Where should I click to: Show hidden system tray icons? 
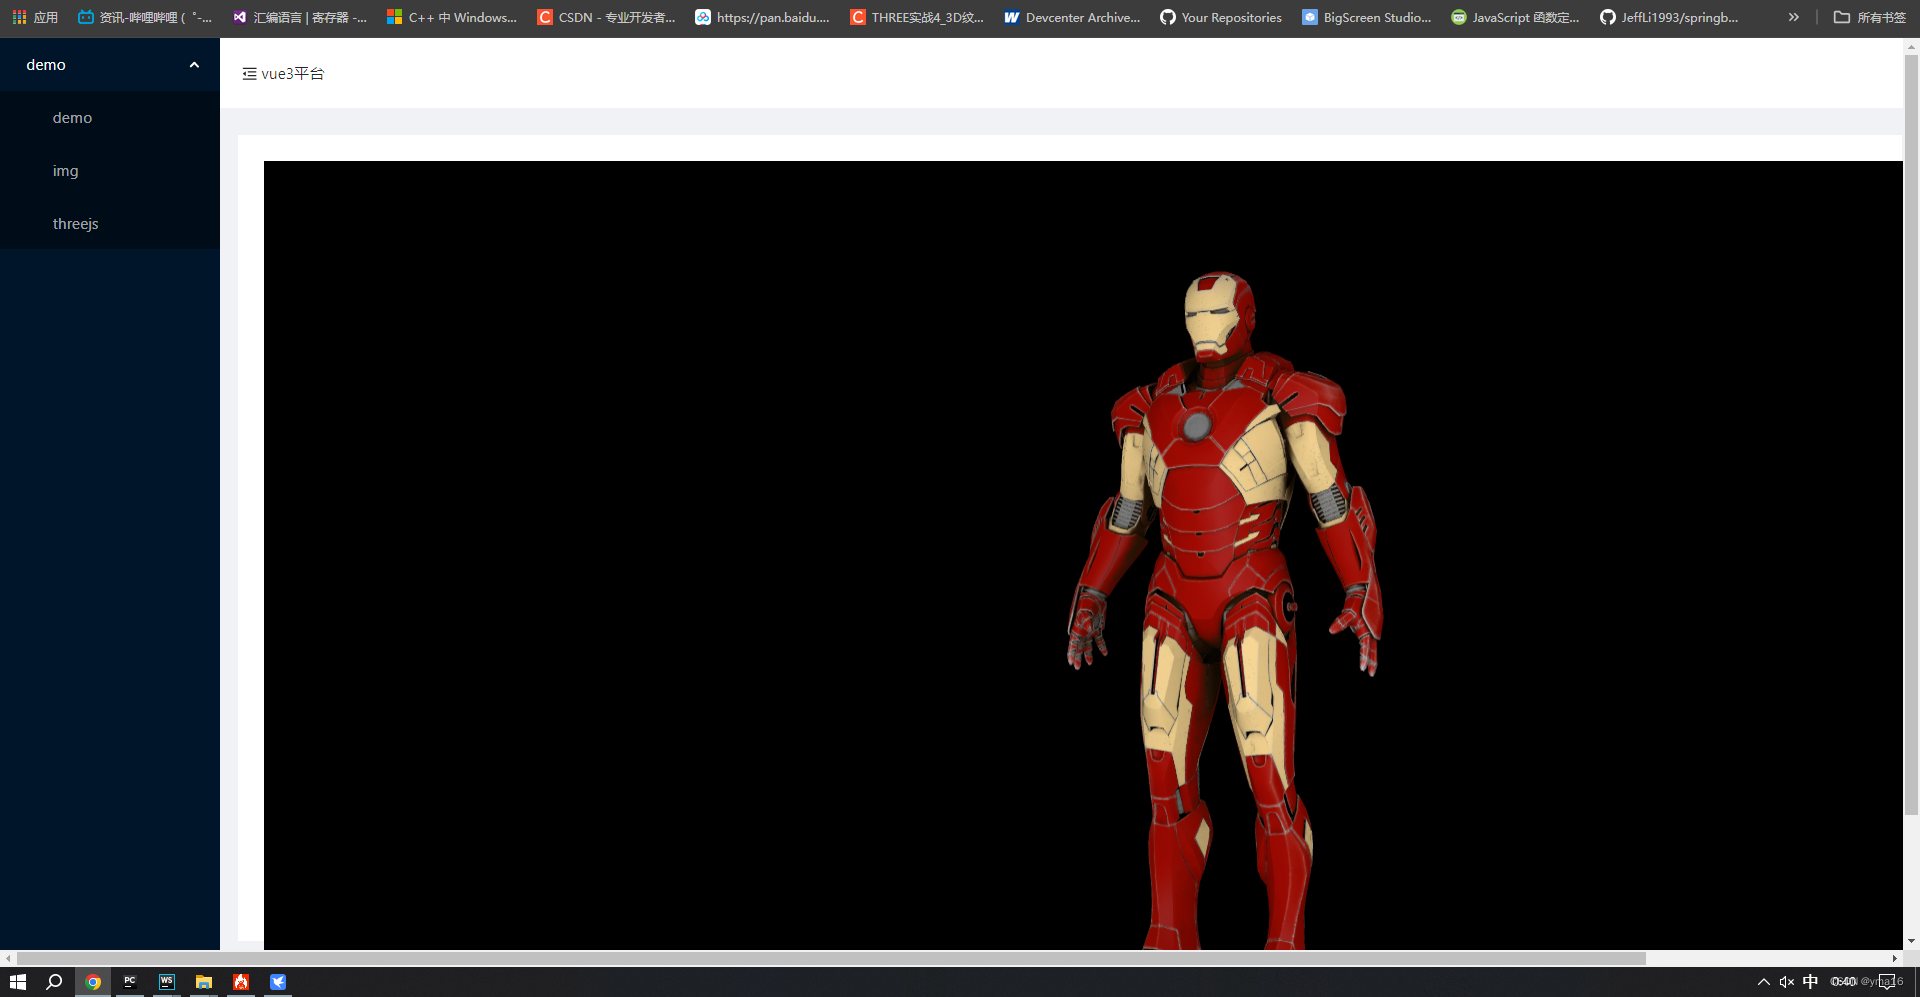[x=1764, y=982]
